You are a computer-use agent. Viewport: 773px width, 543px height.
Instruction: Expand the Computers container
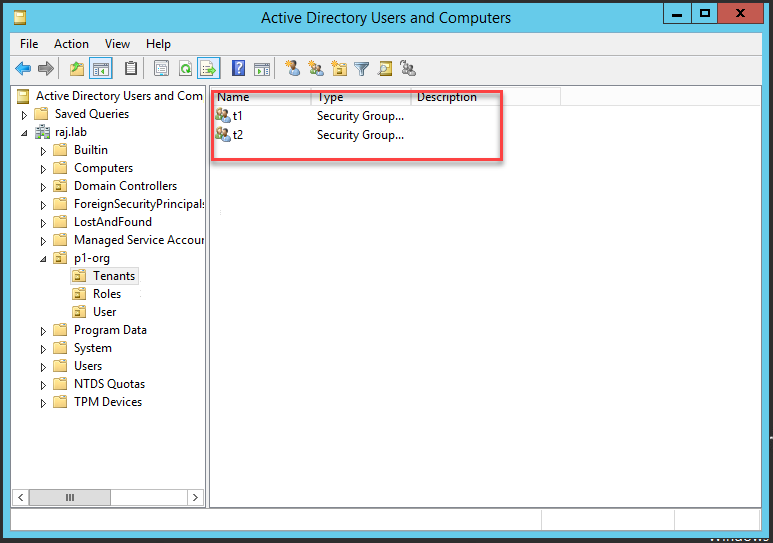(x=43, y=169)
